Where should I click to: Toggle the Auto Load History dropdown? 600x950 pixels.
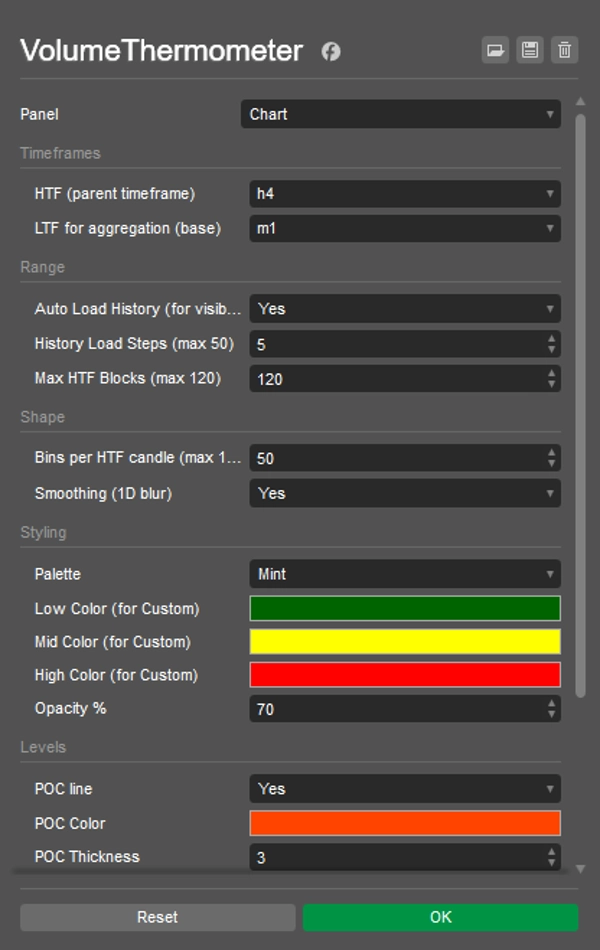(404, 309)
